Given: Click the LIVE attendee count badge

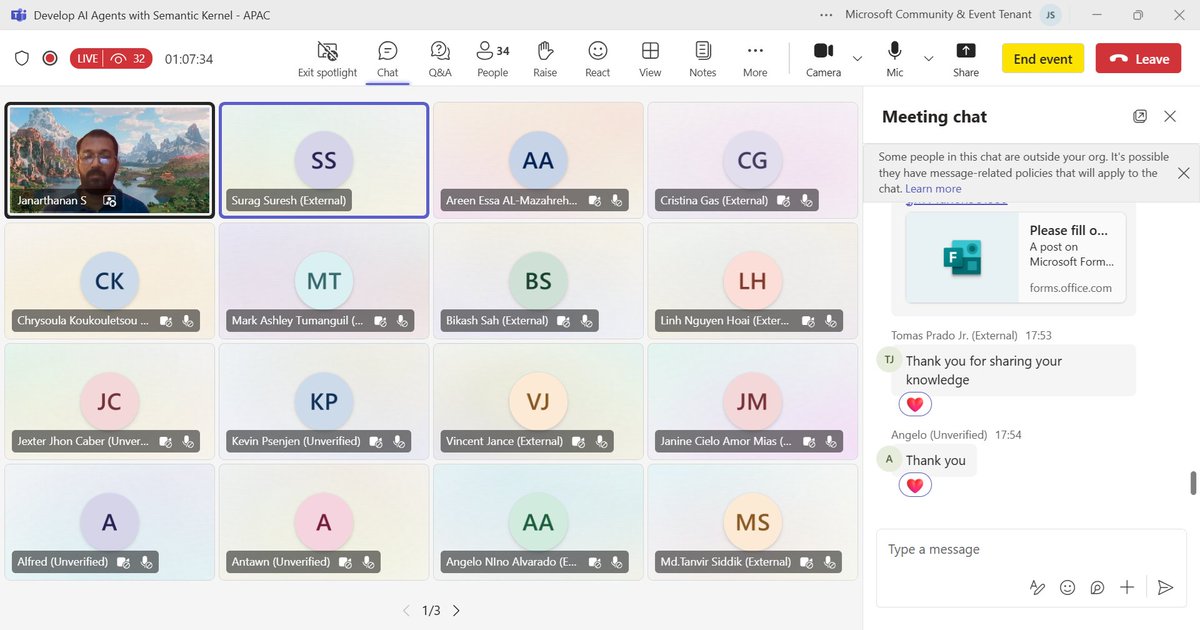Looking at the screenshot, I should click(111, 58).
